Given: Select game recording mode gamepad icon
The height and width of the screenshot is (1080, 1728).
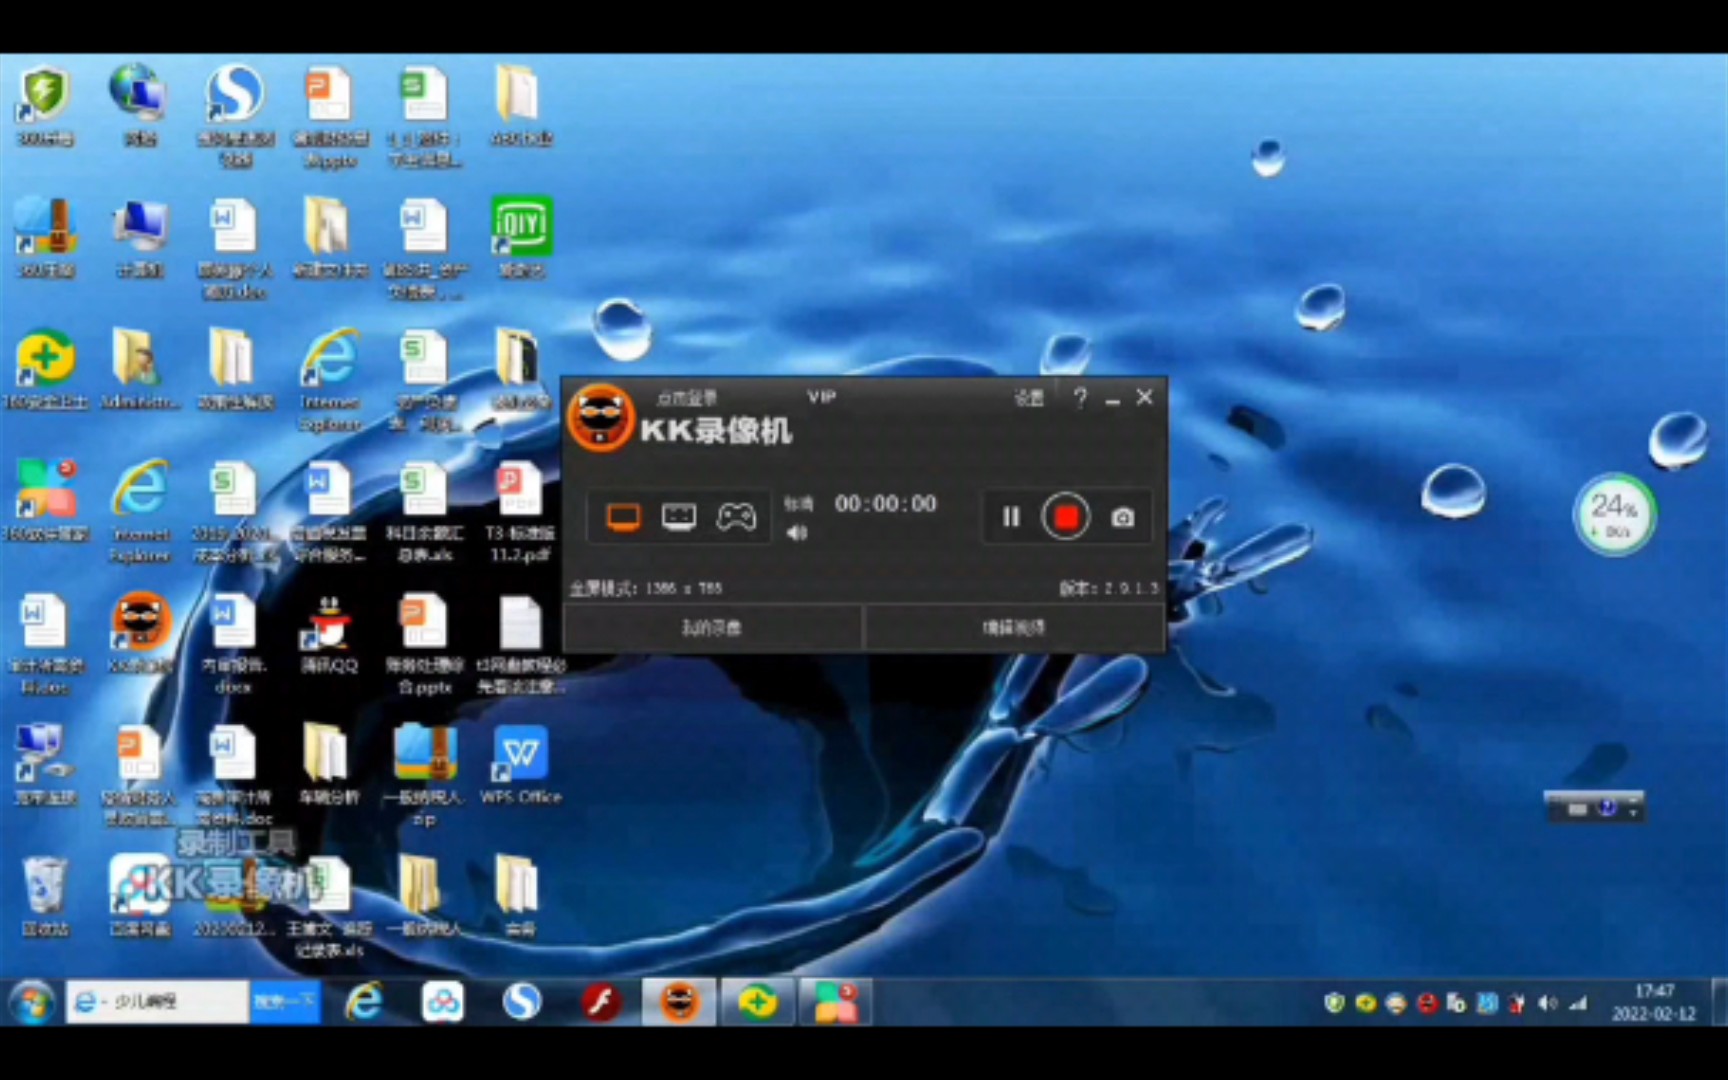Looking at the screenshot, I should (x=736, y=517).
